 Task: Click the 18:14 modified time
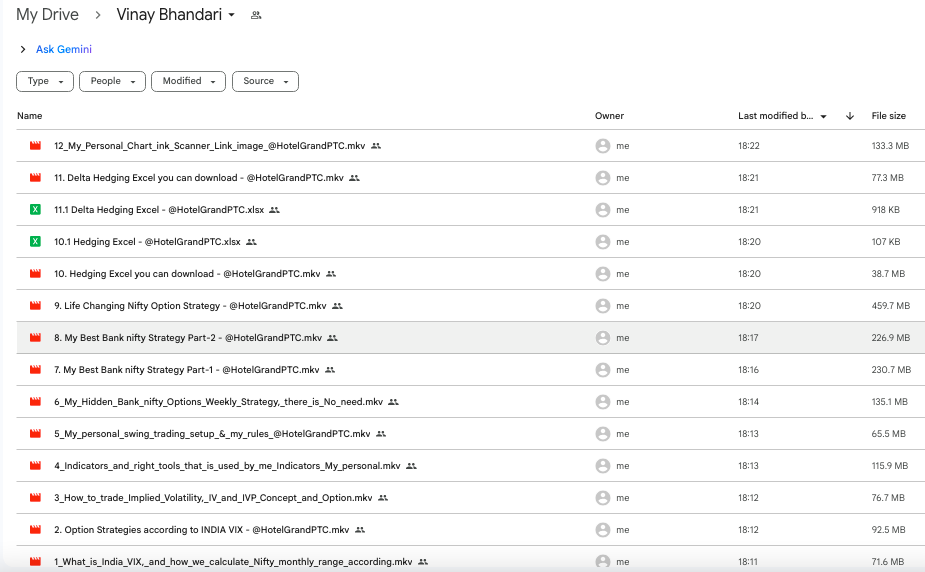pyautogui.click(x=749, y=402)
